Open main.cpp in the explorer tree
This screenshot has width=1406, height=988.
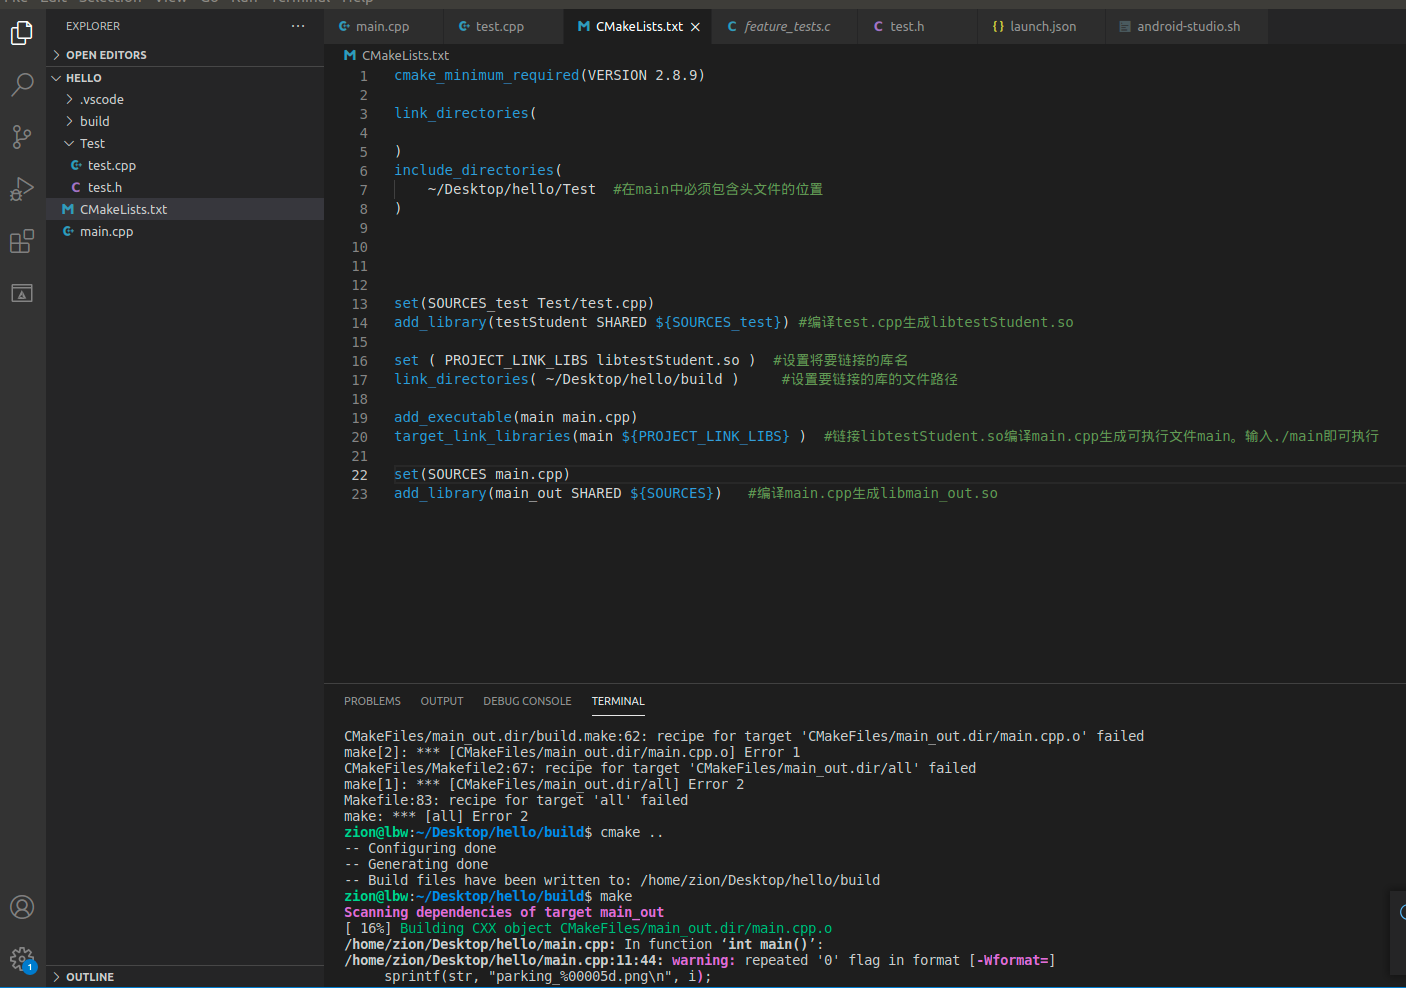tap(185, 231)
